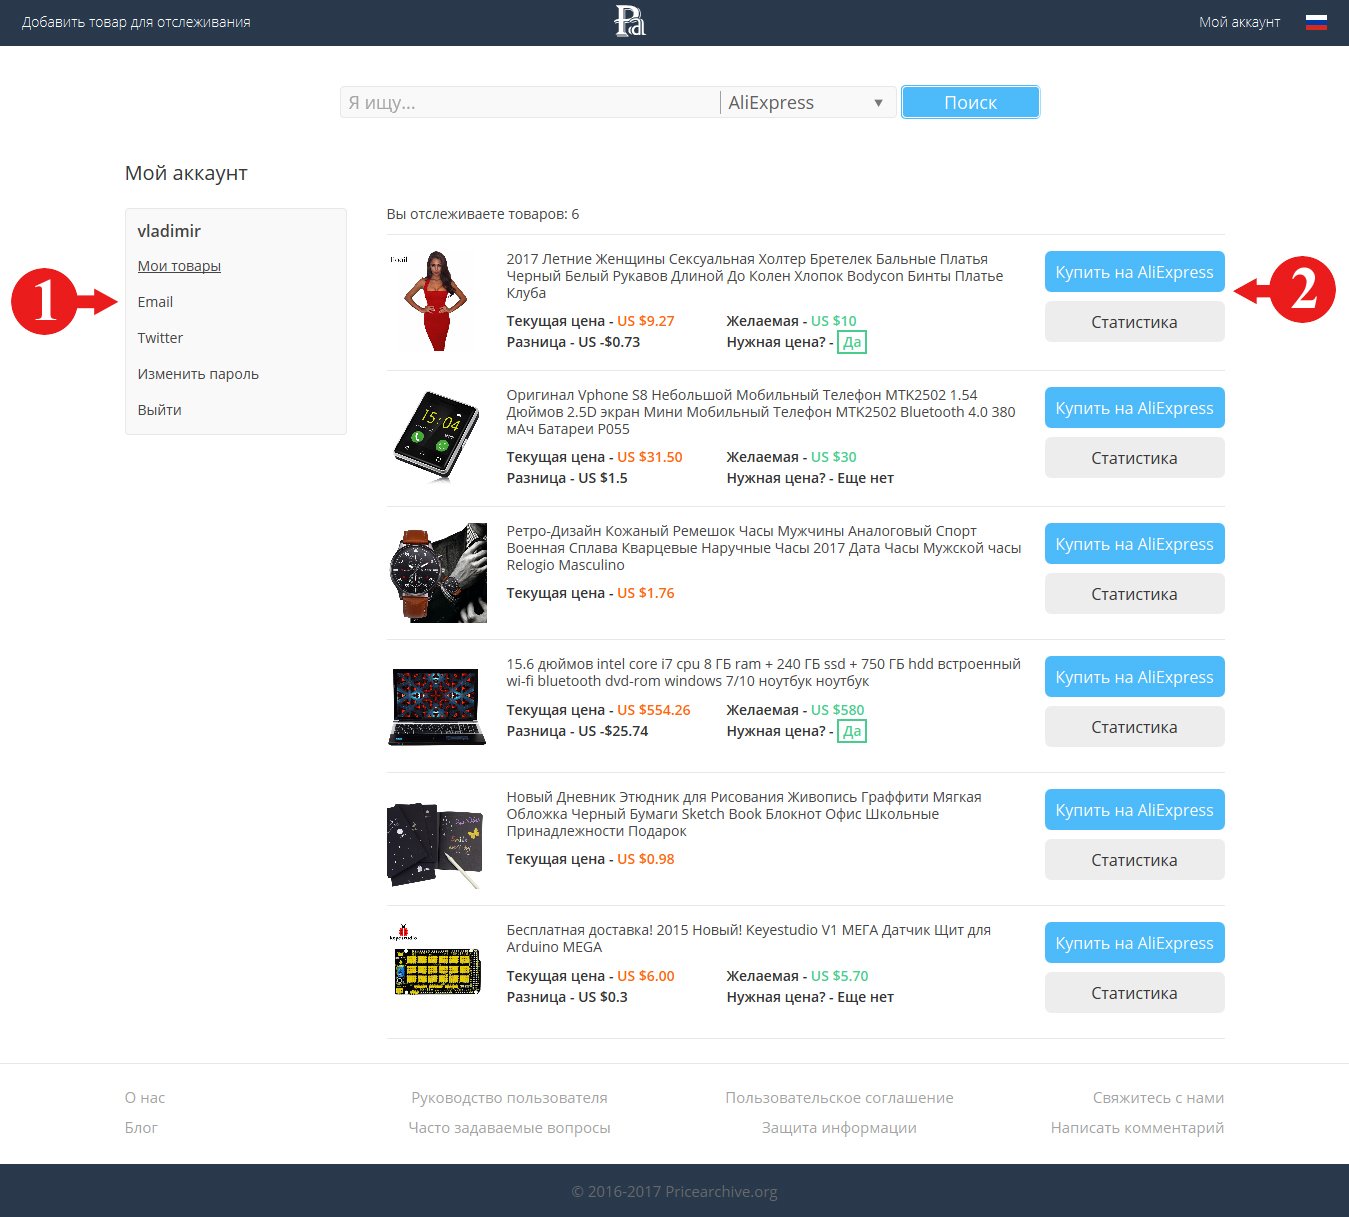Screen dimensions: 1349x1217
Task: Open Vphone S8 smartwatch thumbnail
Action: point(437,437)
